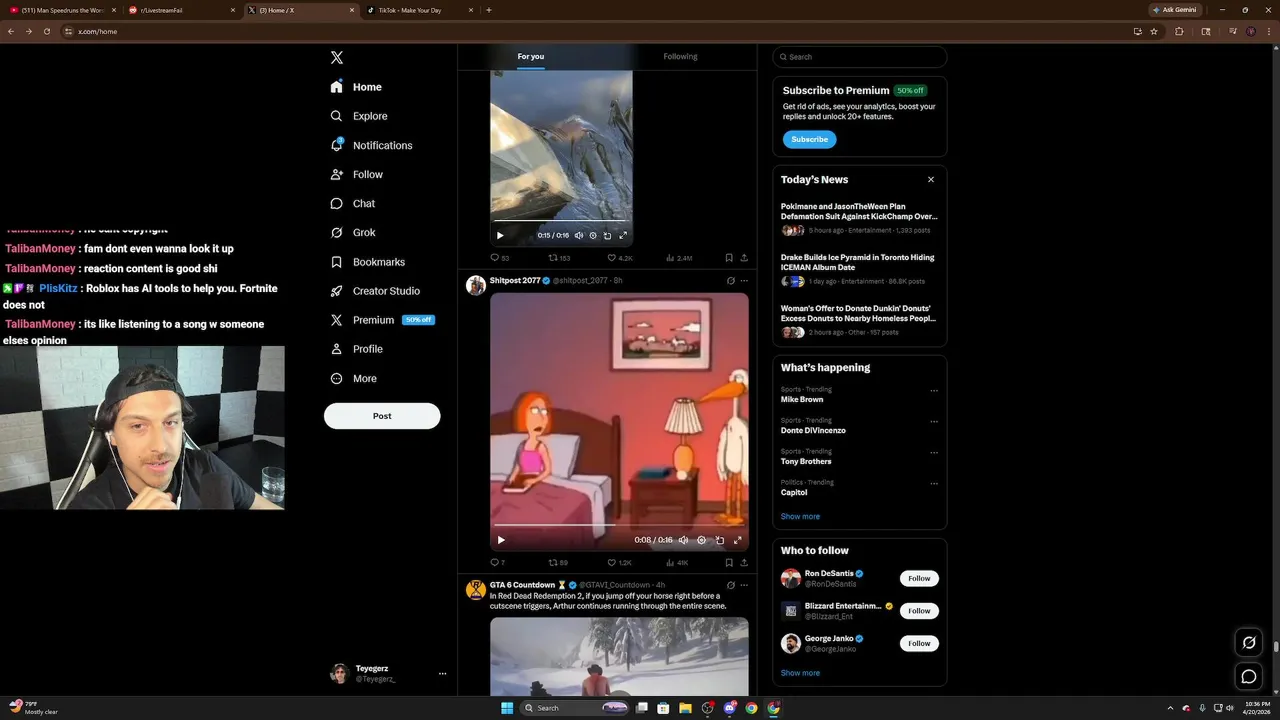
Task: Mute the Shitpost 2077 video
Action: click(x=683, y=540)
